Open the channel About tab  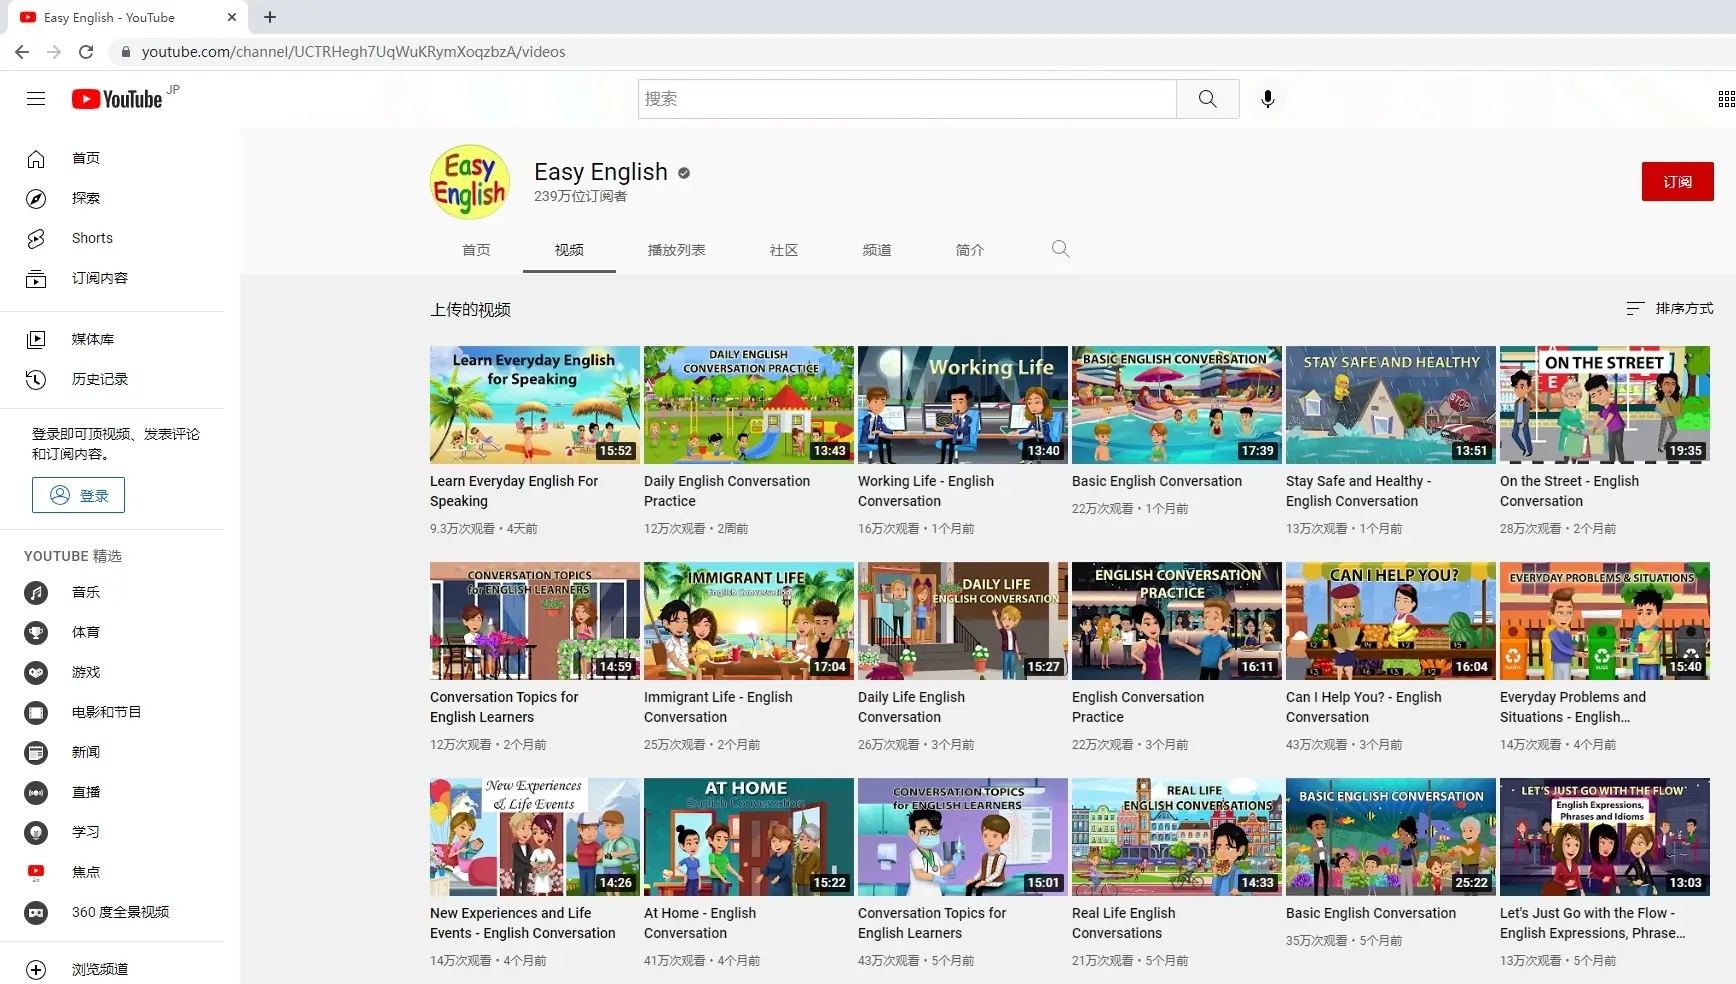click(x=969, y=250)
